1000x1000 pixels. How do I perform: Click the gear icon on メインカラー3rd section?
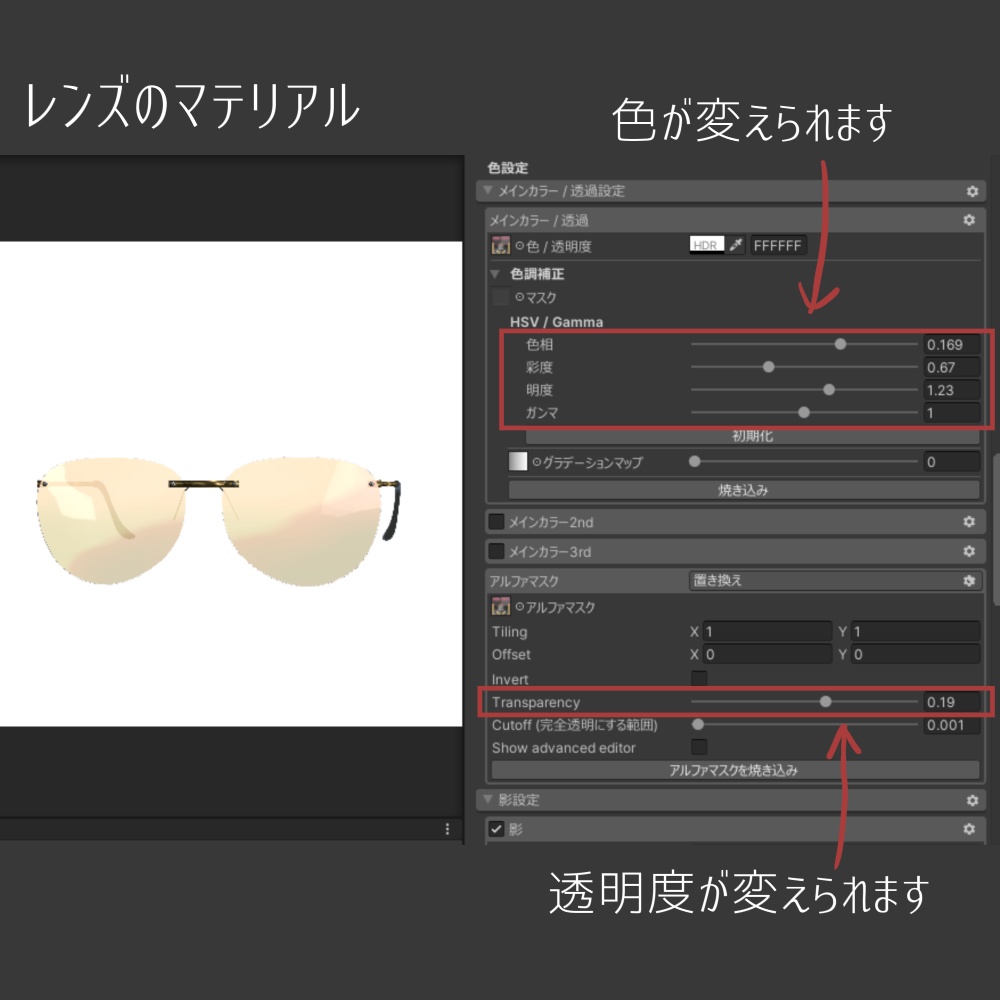(967, 549)
